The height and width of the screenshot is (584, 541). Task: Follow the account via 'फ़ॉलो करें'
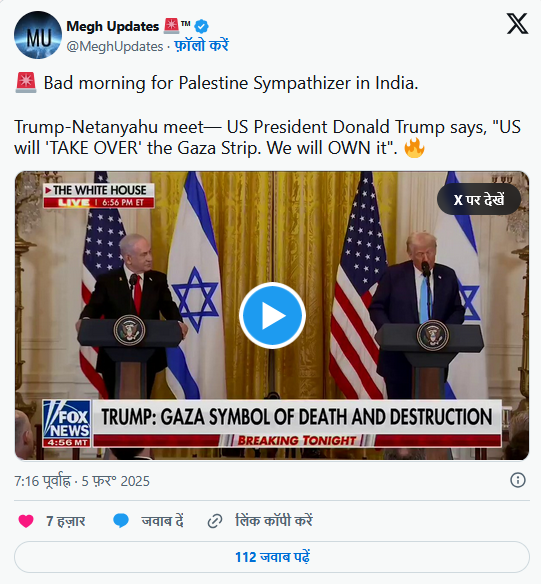click(x=201, y=46)
